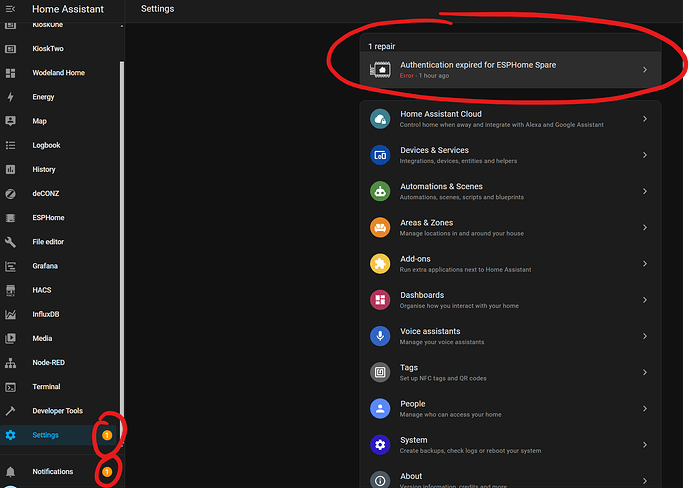Open the System settings title

413,440
